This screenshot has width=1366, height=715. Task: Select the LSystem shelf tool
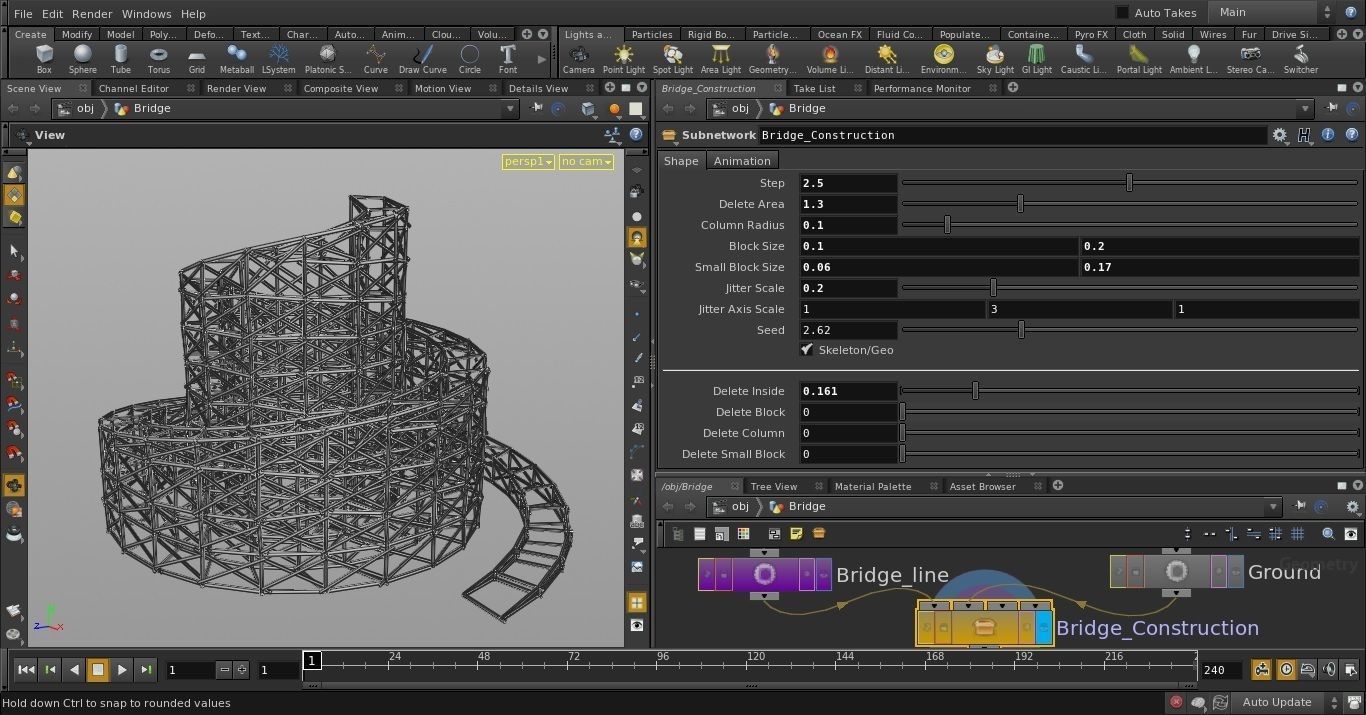click(279, 59)
